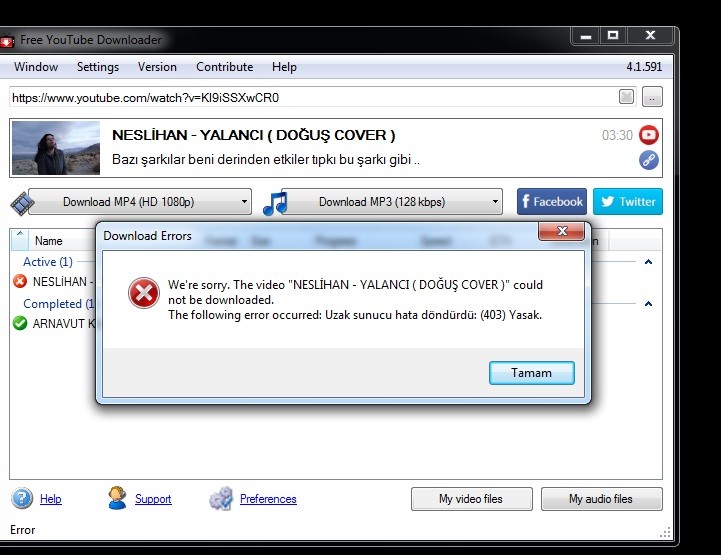Click the film strip video icon
The image size is (721, 555).
21,203
